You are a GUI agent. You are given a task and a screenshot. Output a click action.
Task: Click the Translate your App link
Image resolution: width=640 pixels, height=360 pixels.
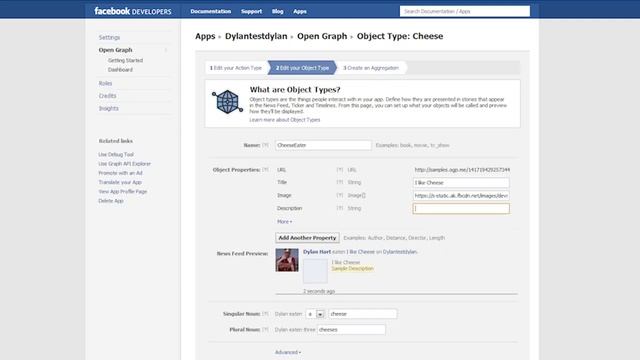pyautogui.click(x=120, y=182)
